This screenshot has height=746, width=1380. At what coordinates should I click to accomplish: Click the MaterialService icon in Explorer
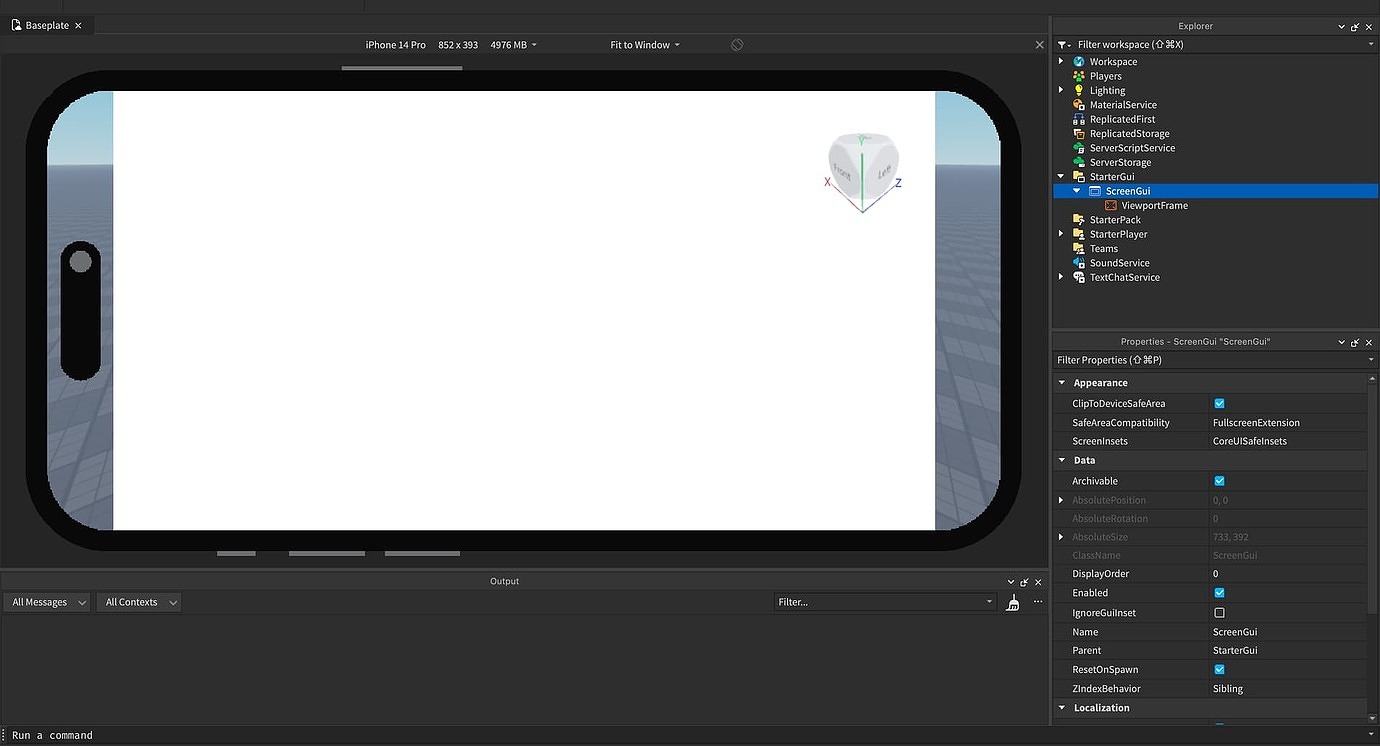click(1078, 104)
